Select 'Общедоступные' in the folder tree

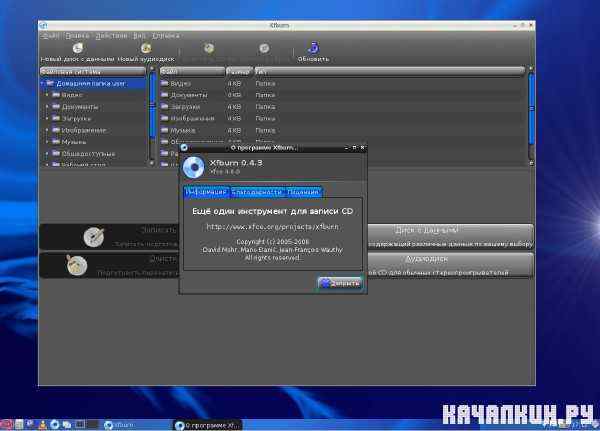click(88, 154)
